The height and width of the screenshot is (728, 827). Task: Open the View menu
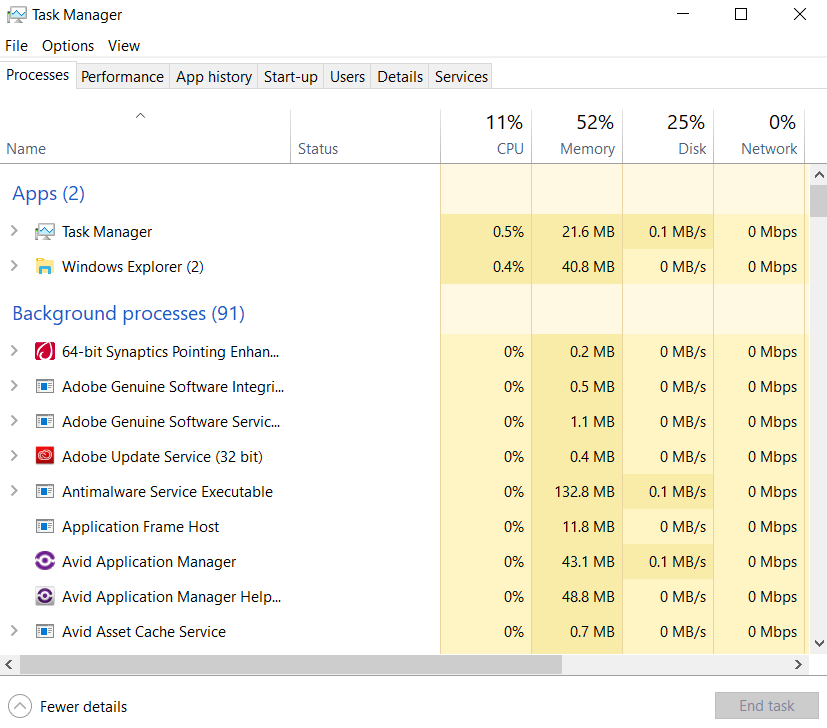[x=124, y=46]
